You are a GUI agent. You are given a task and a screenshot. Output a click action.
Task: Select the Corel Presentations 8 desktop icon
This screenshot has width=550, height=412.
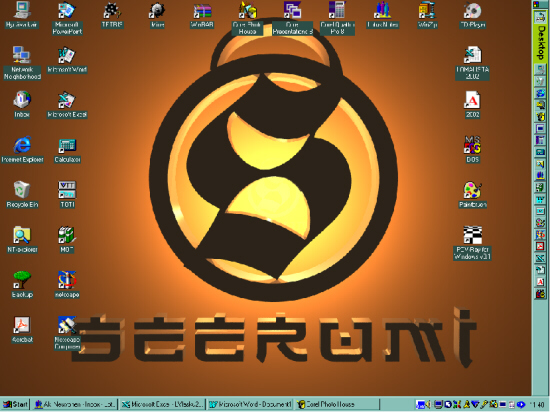[x=292, y=18]
